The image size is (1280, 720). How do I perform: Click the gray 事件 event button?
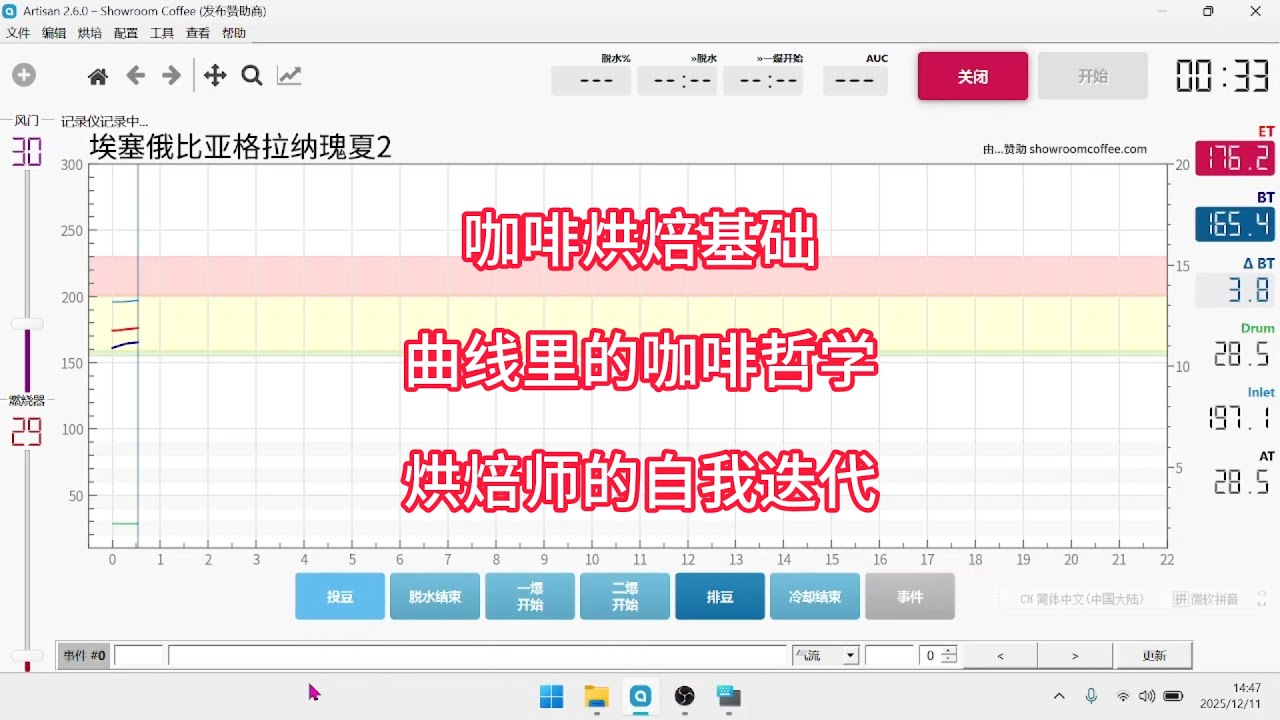click(910, 597)
